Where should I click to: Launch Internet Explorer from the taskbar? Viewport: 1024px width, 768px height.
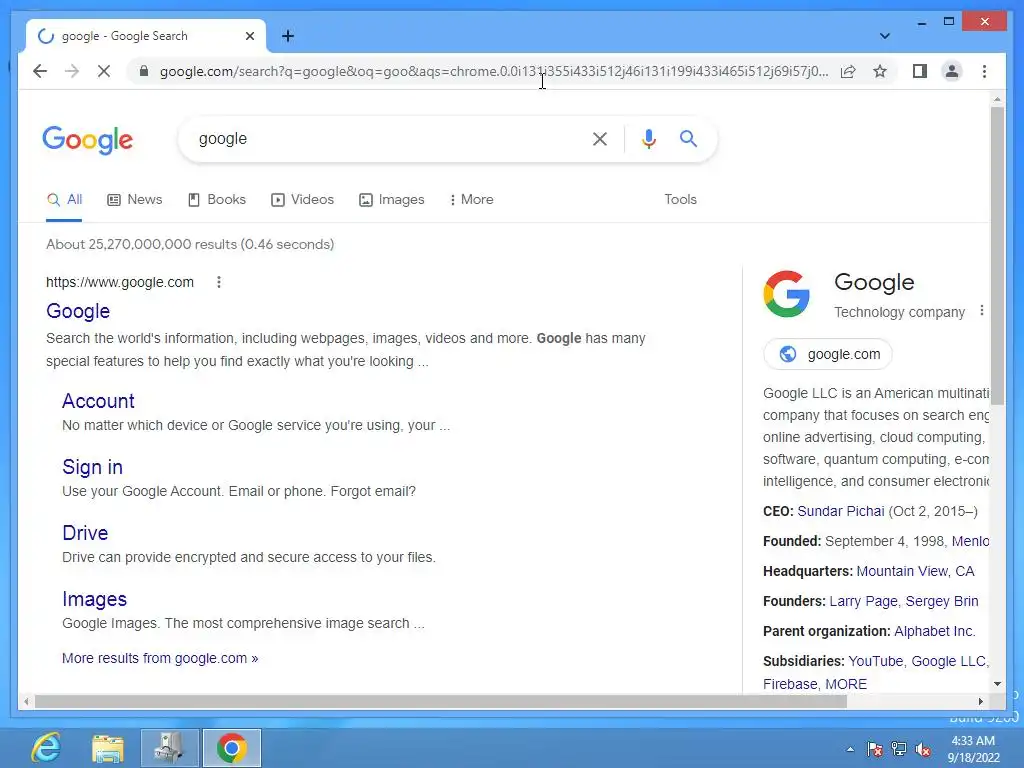pyautogui.click(x=46, y=748)
